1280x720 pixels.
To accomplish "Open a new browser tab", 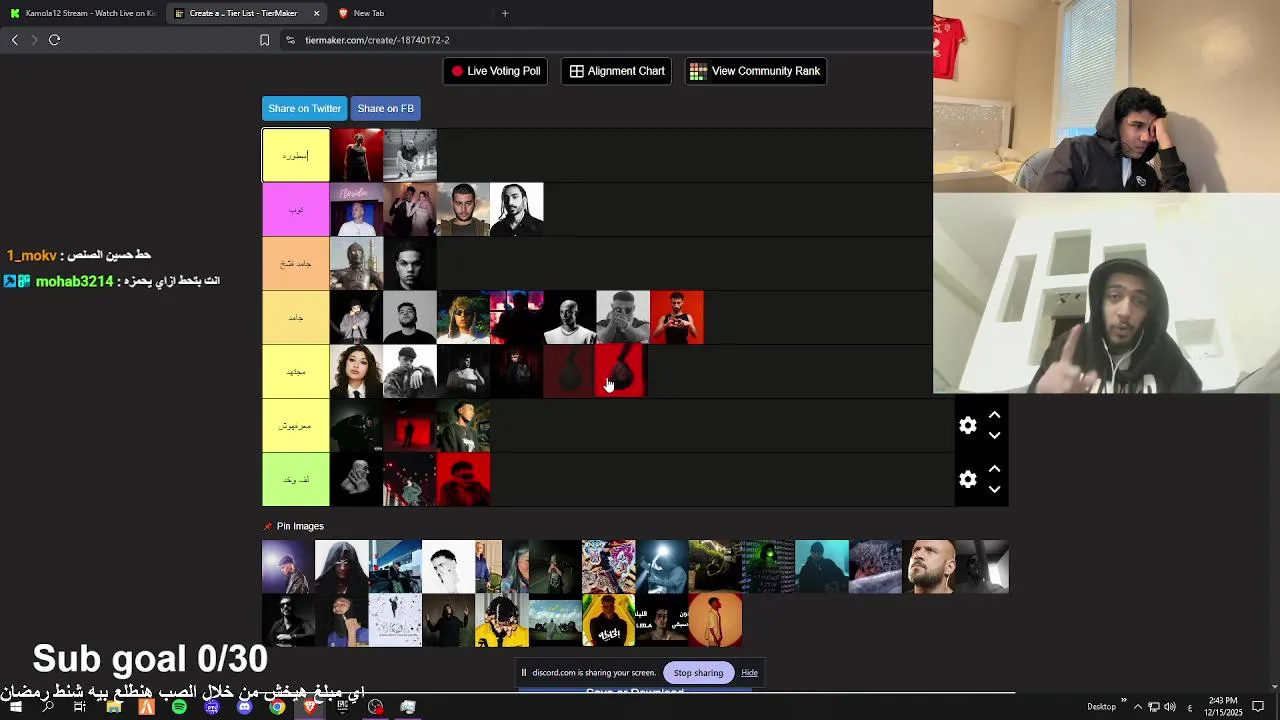I will tap(505, 13).
